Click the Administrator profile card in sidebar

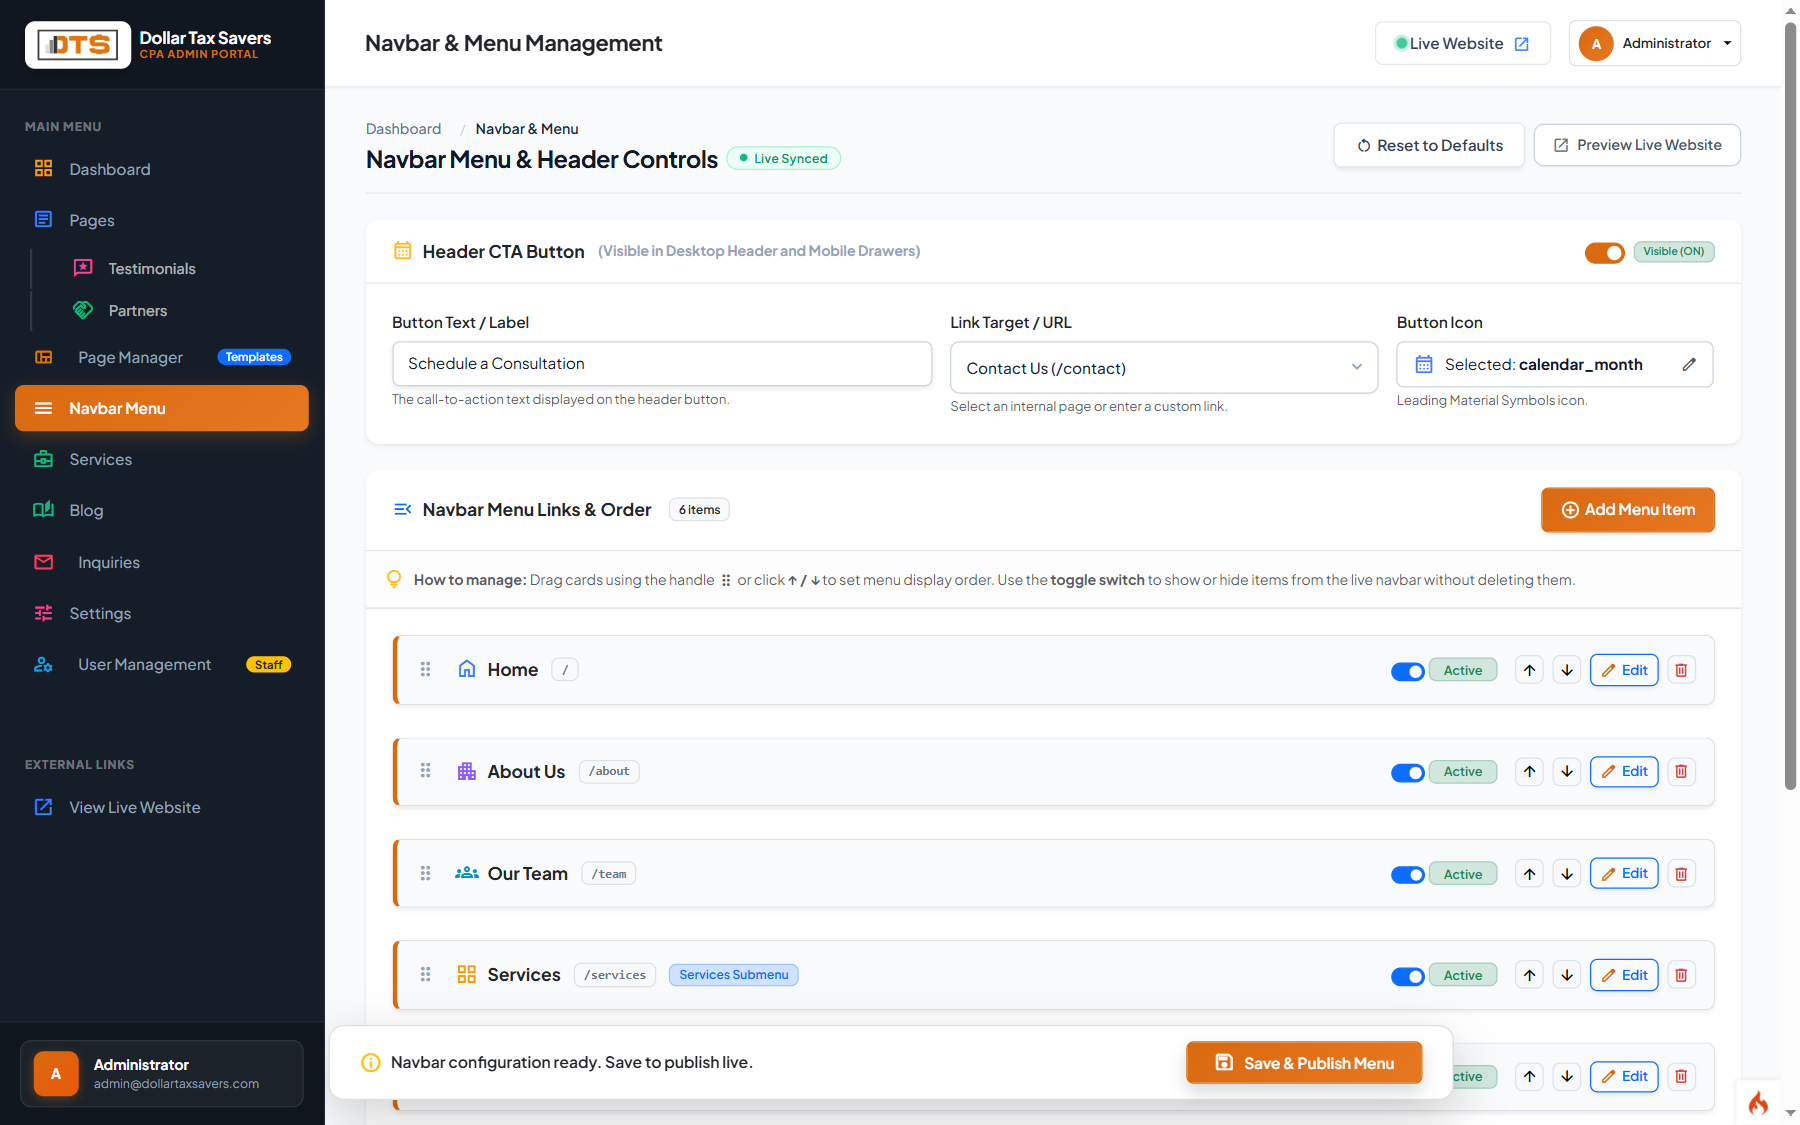[162, 1074]
